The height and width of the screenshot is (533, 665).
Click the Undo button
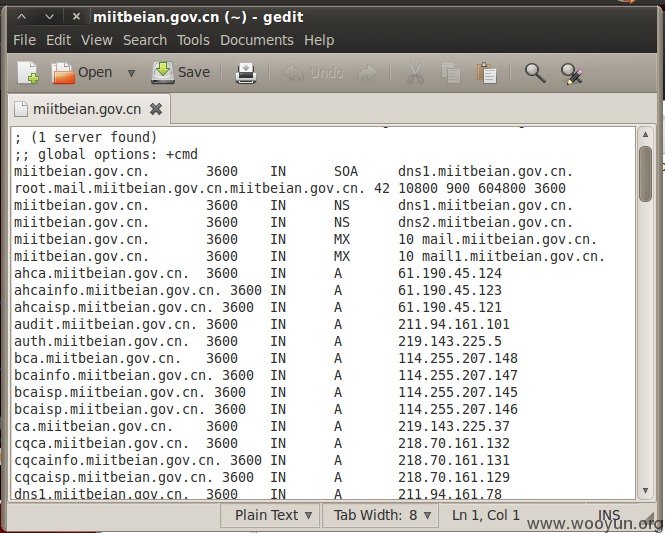[x=312, y=73]
